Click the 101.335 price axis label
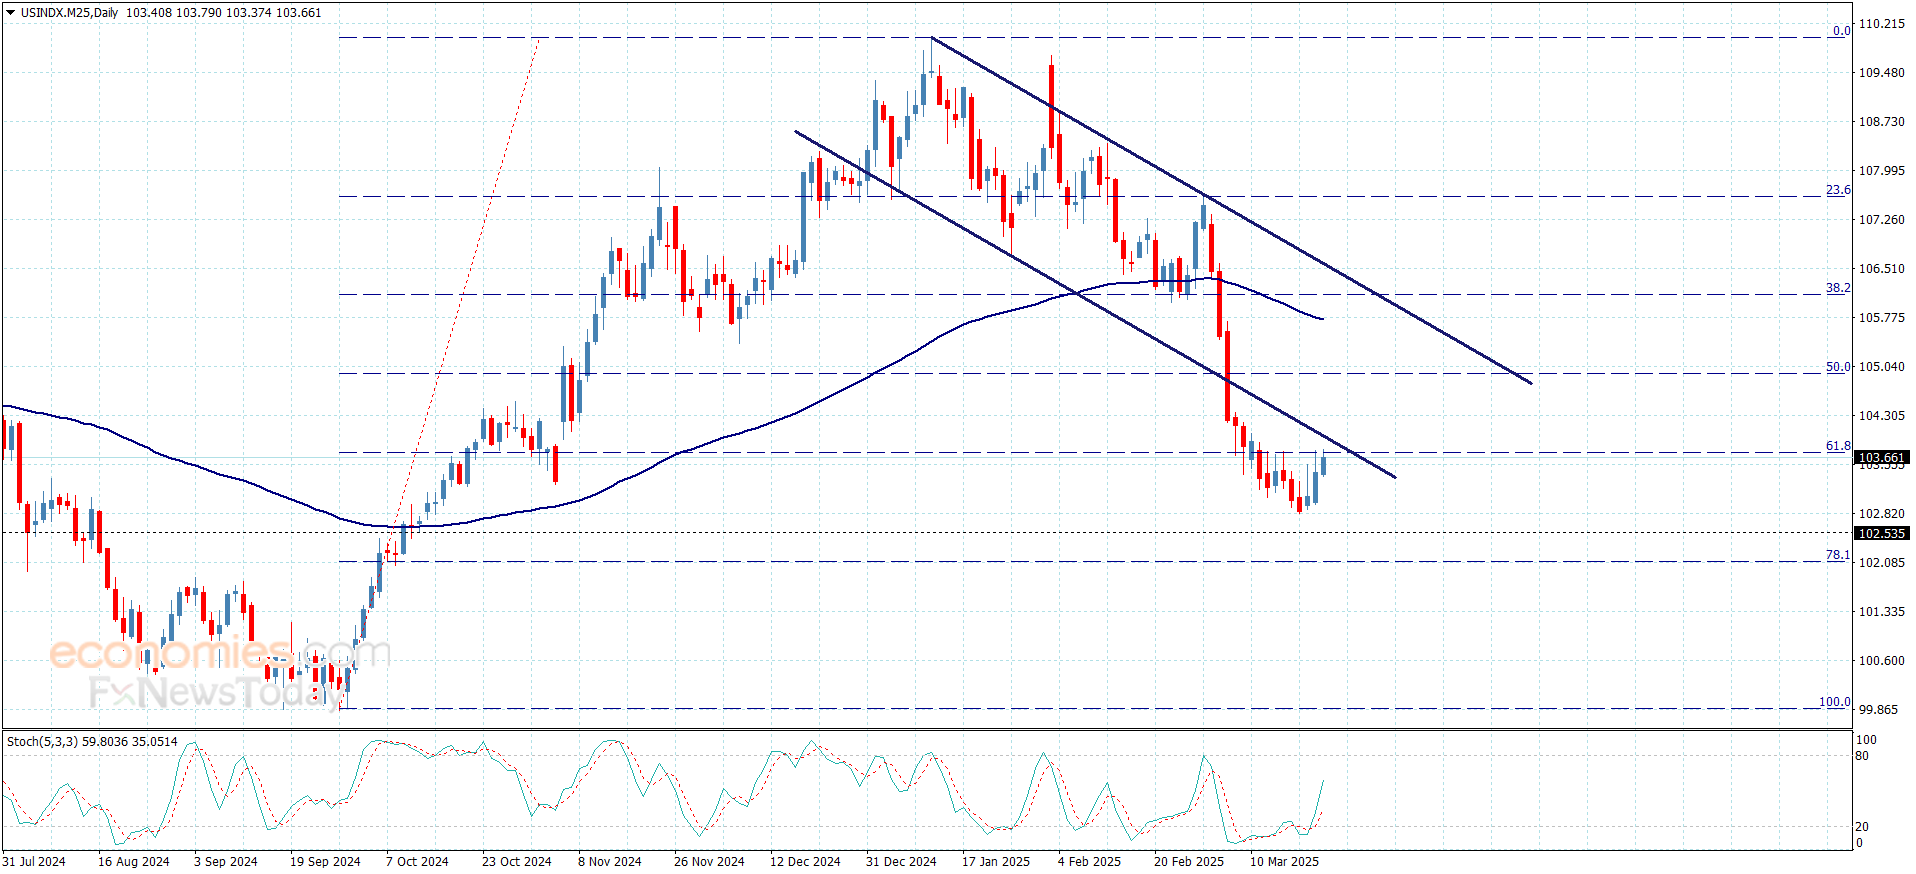The image size is (1916, 874). [x=1881, y=612]
